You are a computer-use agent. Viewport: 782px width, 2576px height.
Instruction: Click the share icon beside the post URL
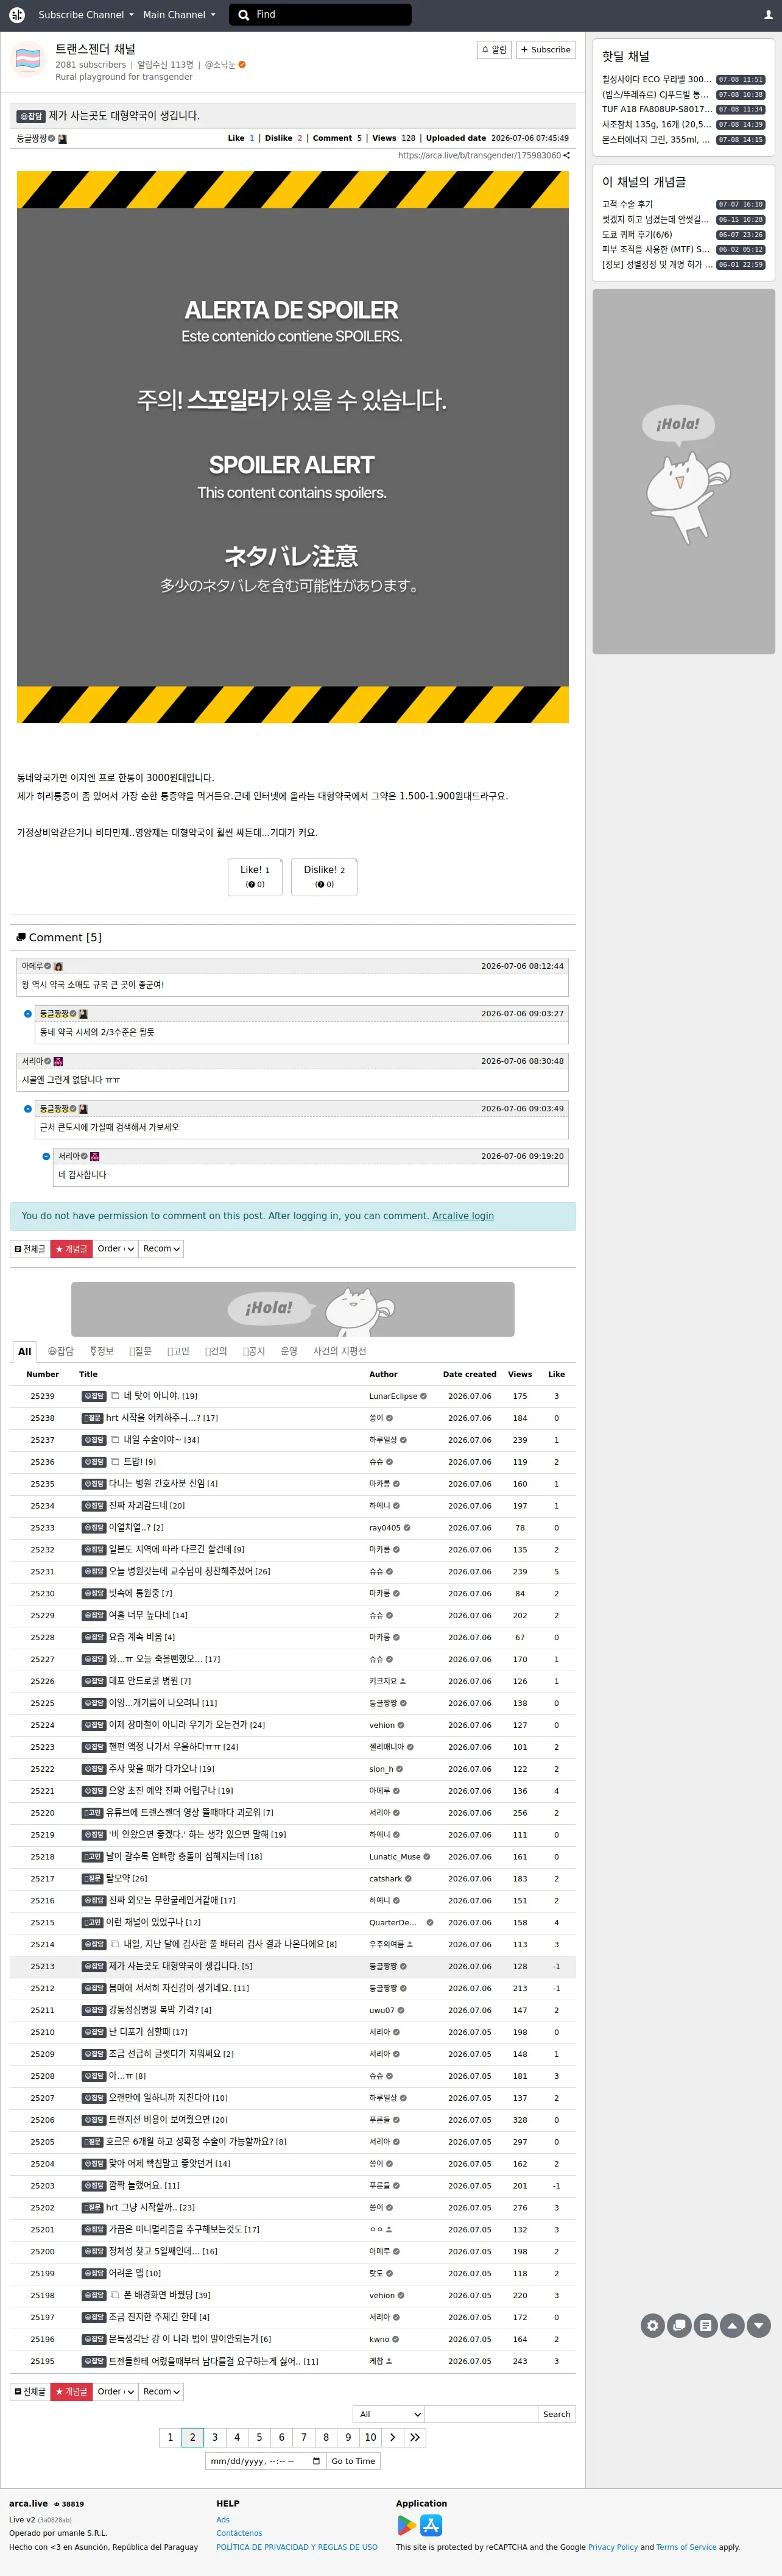[567, 155]
